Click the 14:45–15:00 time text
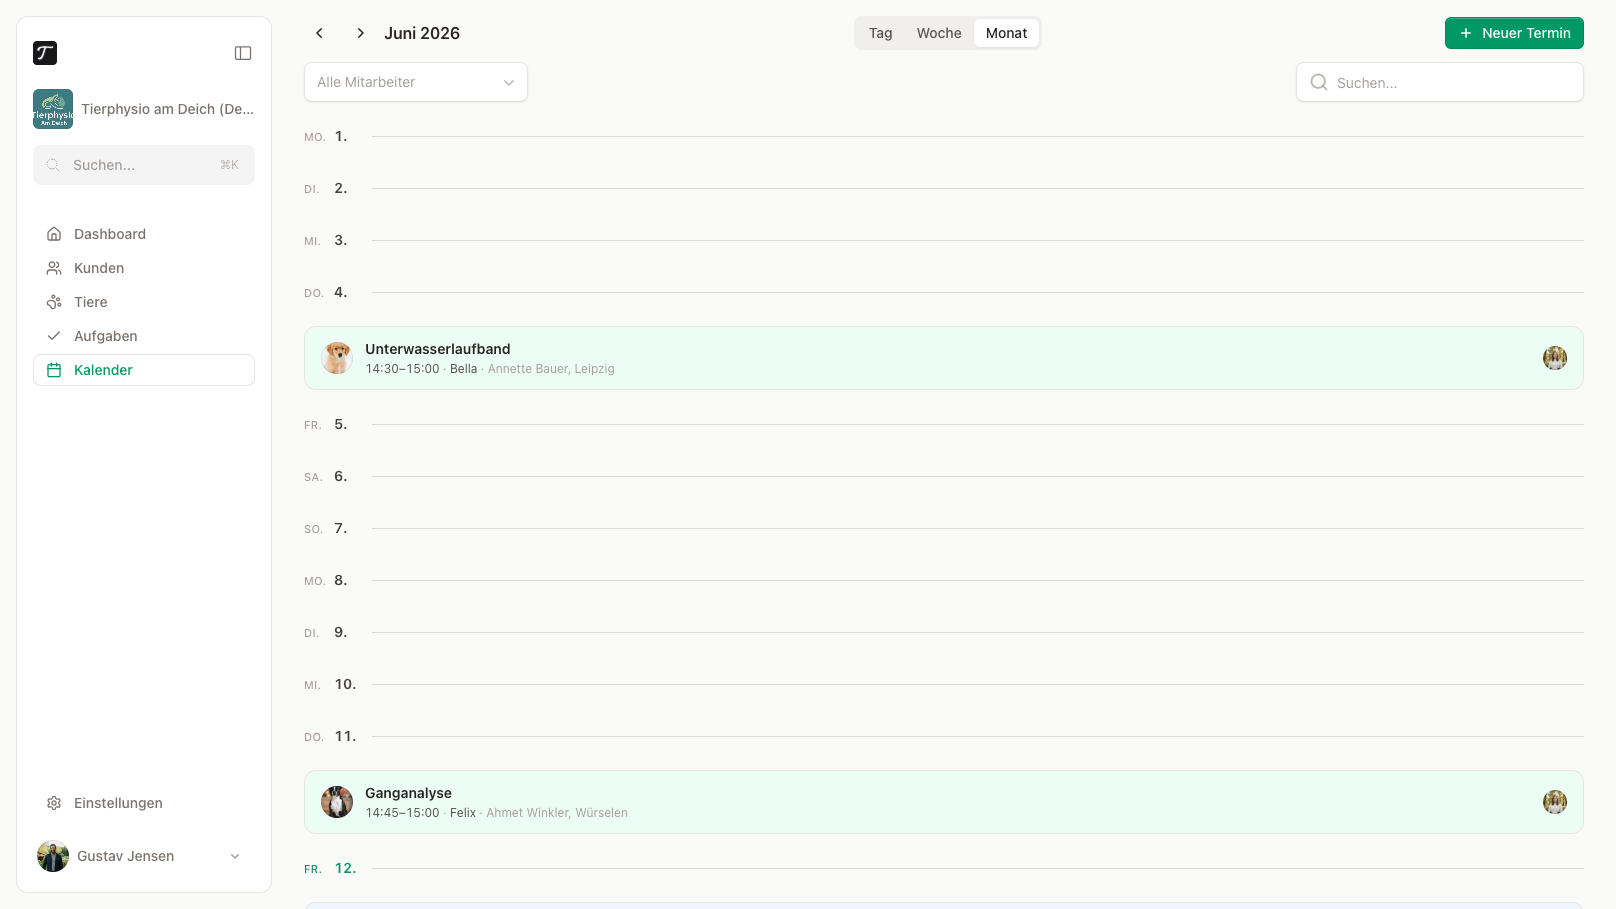The image size is (1616, 909). pos(402,813)
